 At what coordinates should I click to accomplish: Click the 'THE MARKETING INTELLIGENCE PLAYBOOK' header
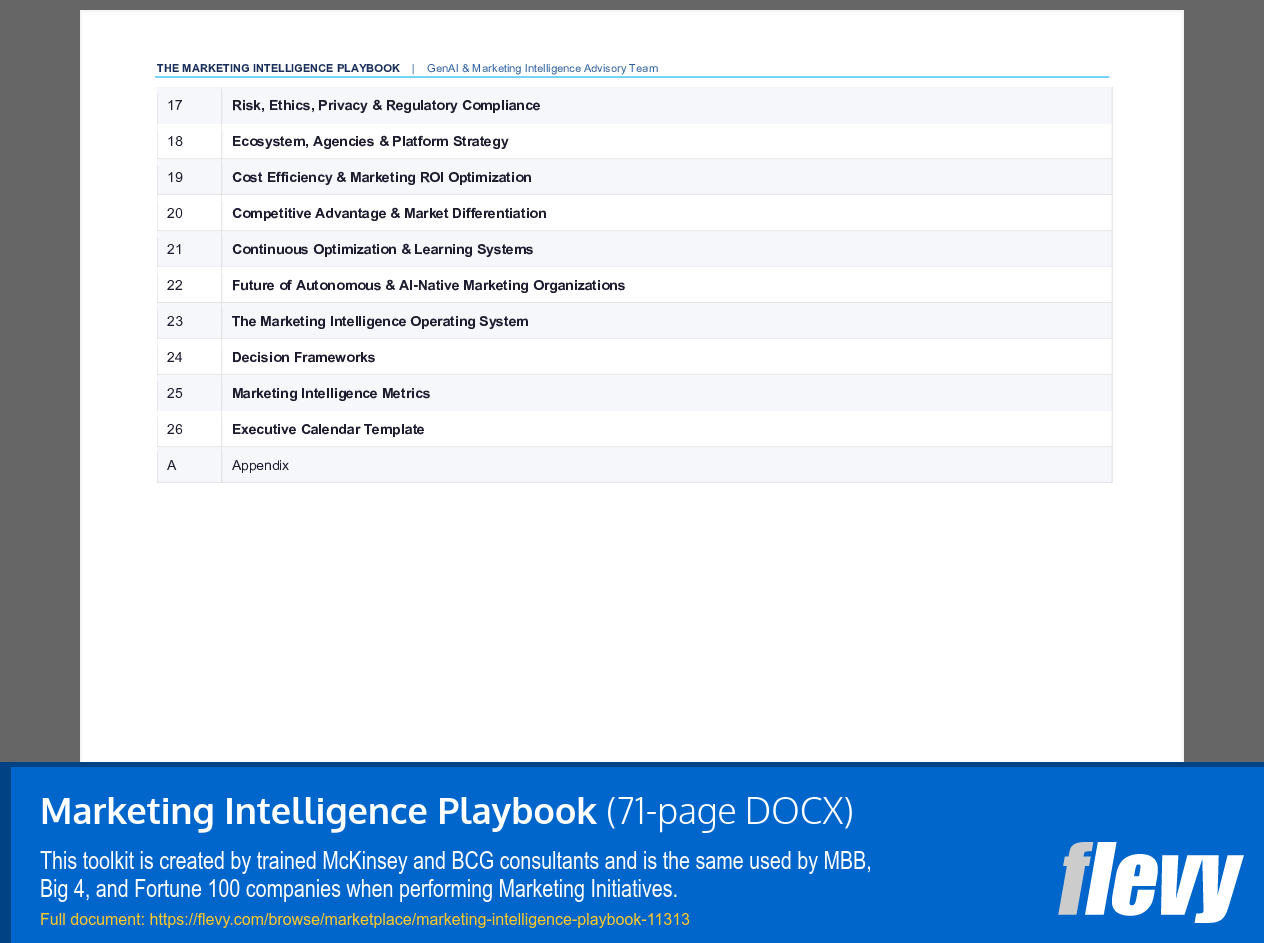point(278,68)
